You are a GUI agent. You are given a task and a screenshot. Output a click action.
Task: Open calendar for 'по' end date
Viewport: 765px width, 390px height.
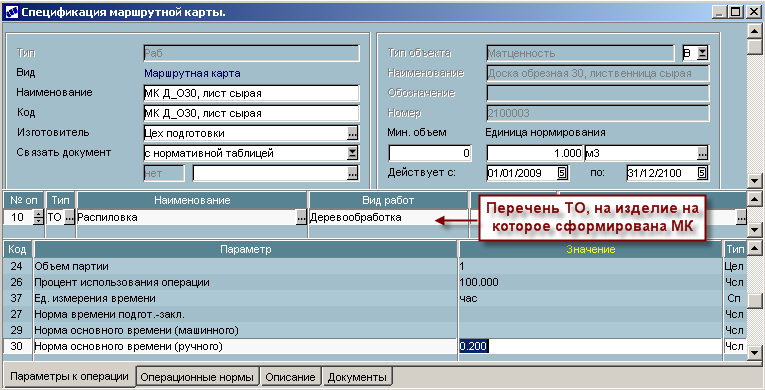(x=702, y=173)
